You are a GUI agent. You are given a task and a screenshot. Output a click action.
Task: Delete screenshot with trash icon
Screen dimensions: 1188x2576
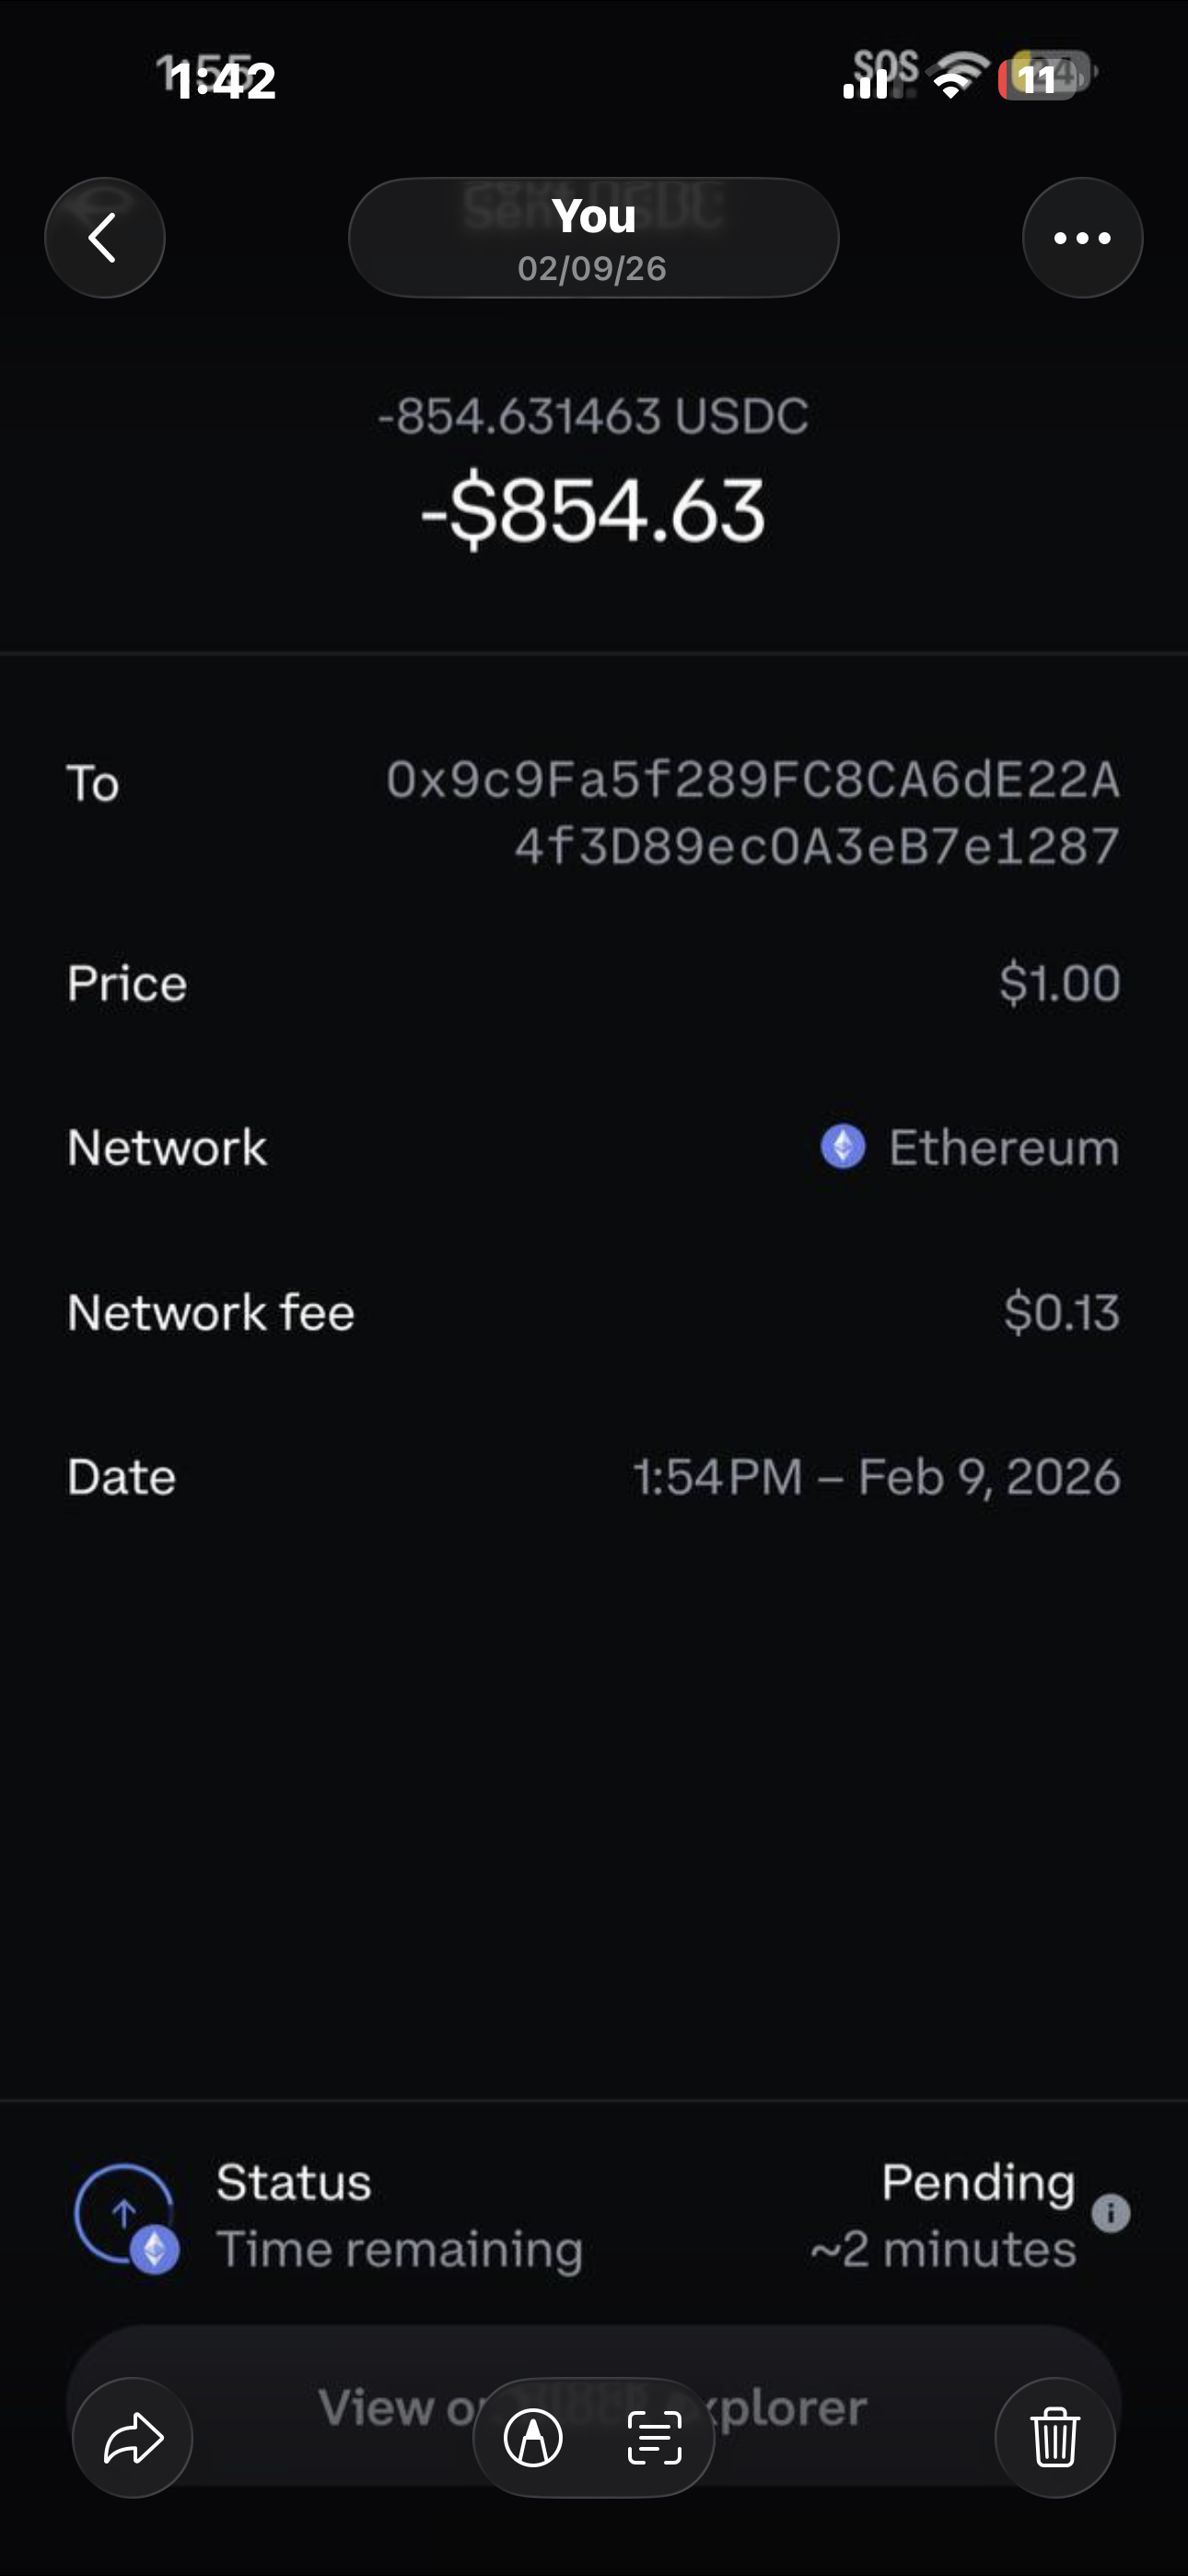point(1055,2438)
